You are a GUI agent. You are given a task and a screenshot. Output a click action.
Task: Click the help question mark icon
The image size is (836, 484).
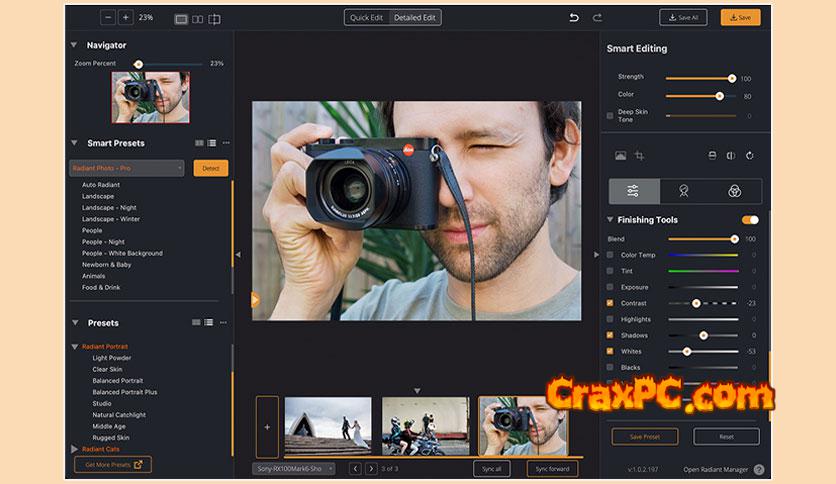point(759,469)
